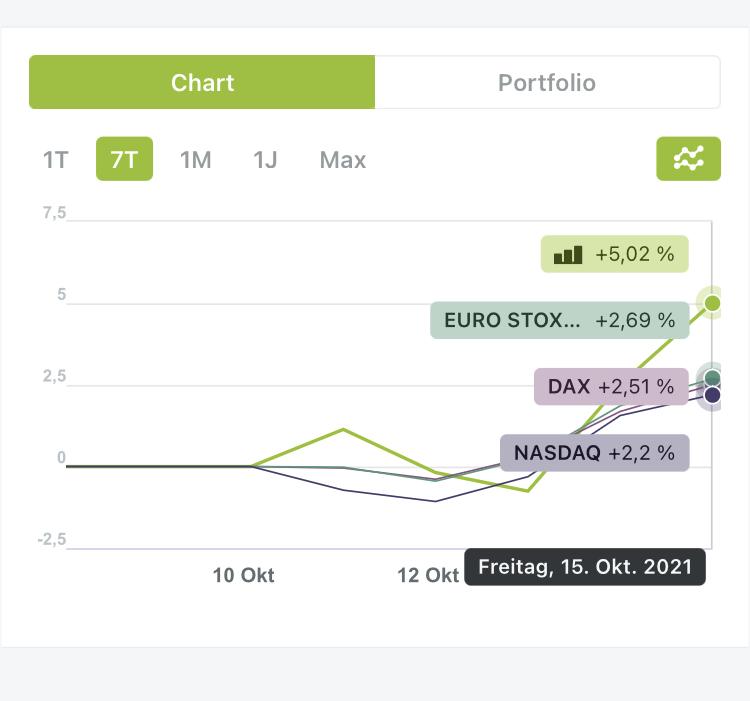
Task: Click the bar-chart icon in the +5,02 % label
Action: tap(568, 255)
